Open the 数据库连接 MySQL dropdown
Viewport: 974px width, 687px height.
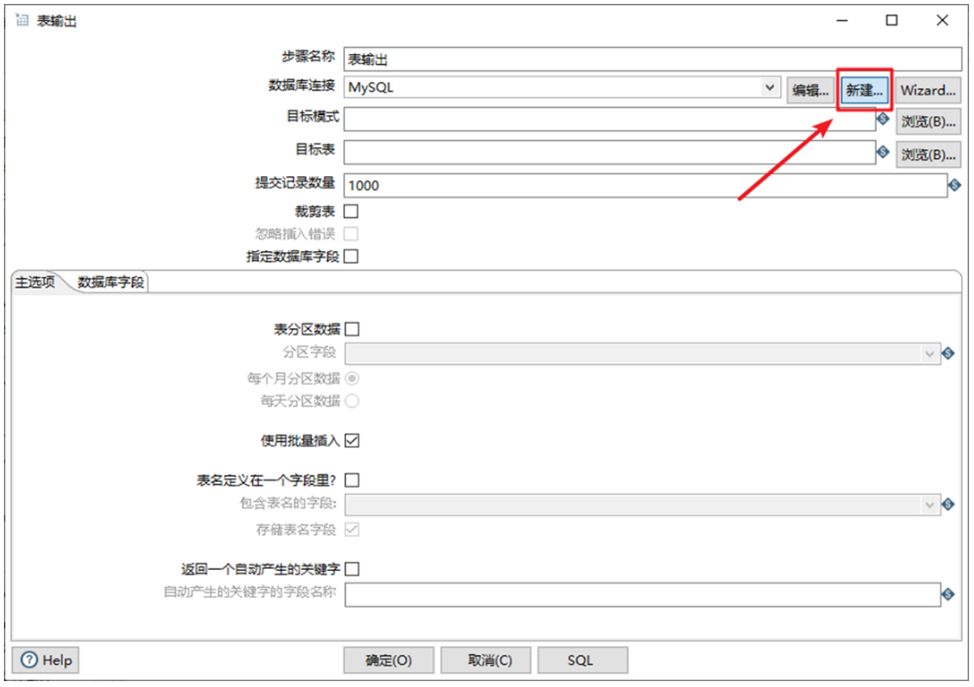770,87
